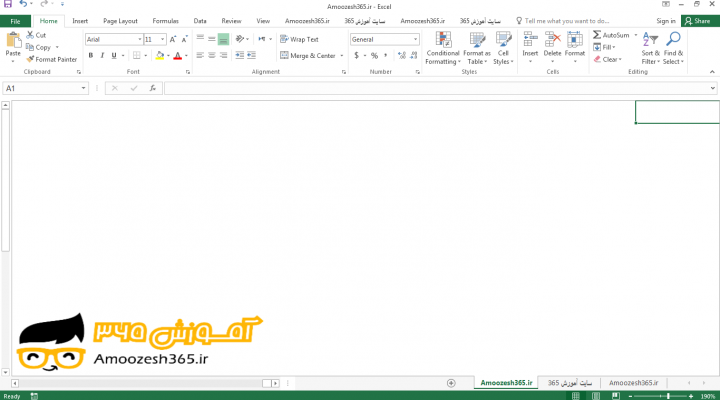Click the Tell me search box

tap(562, 21)
